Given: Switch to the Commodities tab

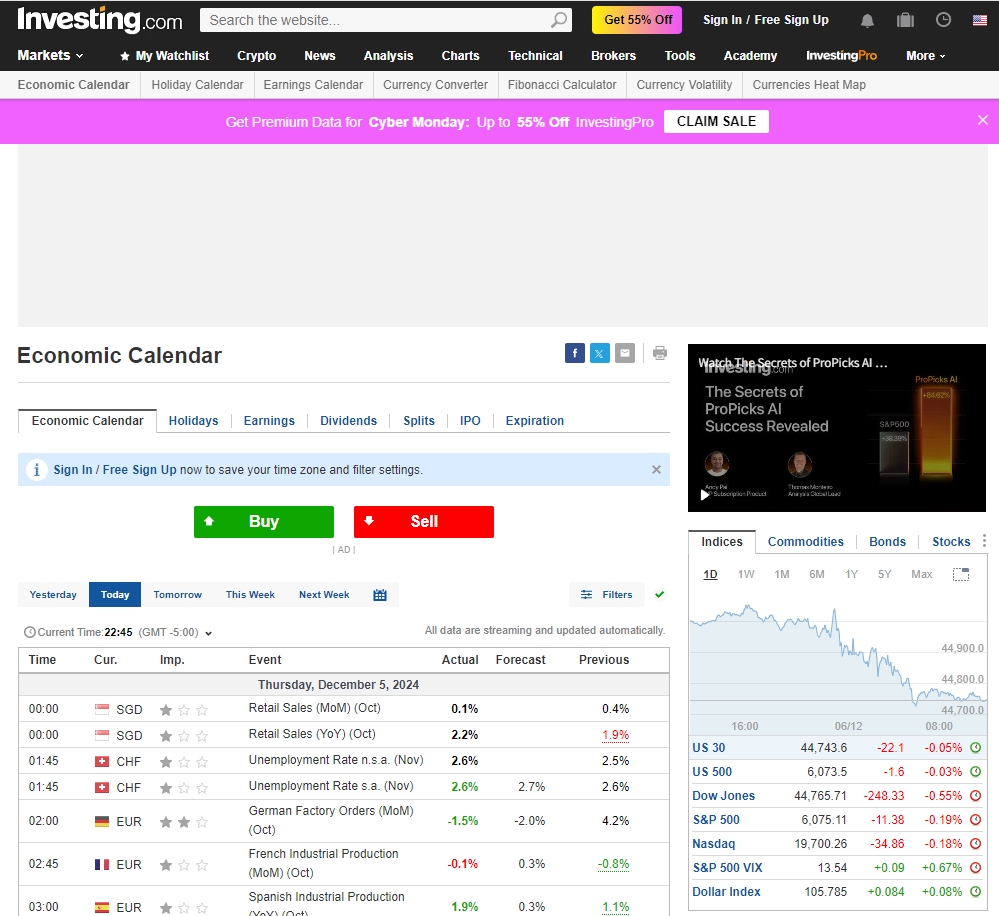Looking at the screenshot, I should click(x=805, y=541).
